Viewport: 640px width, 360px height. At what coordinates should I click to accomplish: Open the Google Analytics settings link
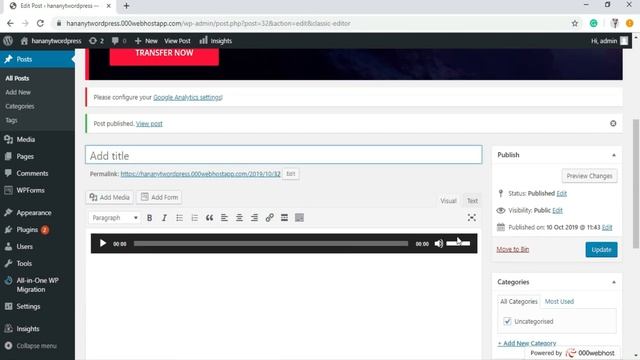(x=188, y=98)
